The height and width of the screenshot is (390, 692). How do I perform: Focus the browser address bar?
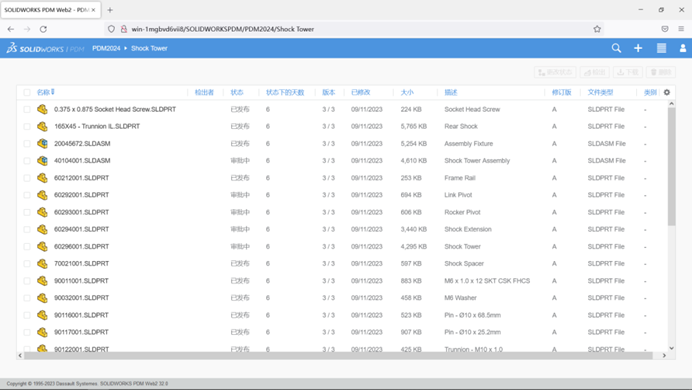(353, 29)
